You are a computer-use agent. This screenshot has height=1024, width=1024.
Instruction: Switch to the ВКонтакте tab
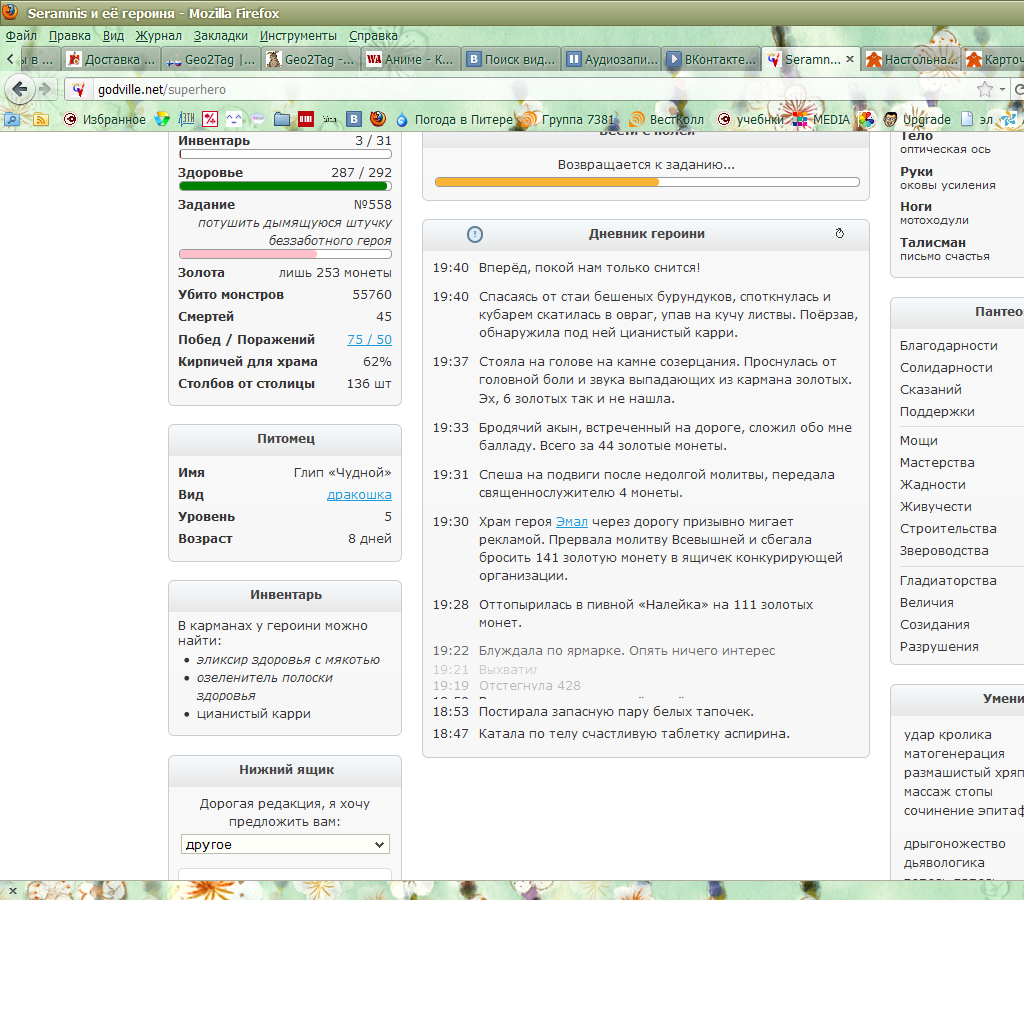tap(712, 59)
